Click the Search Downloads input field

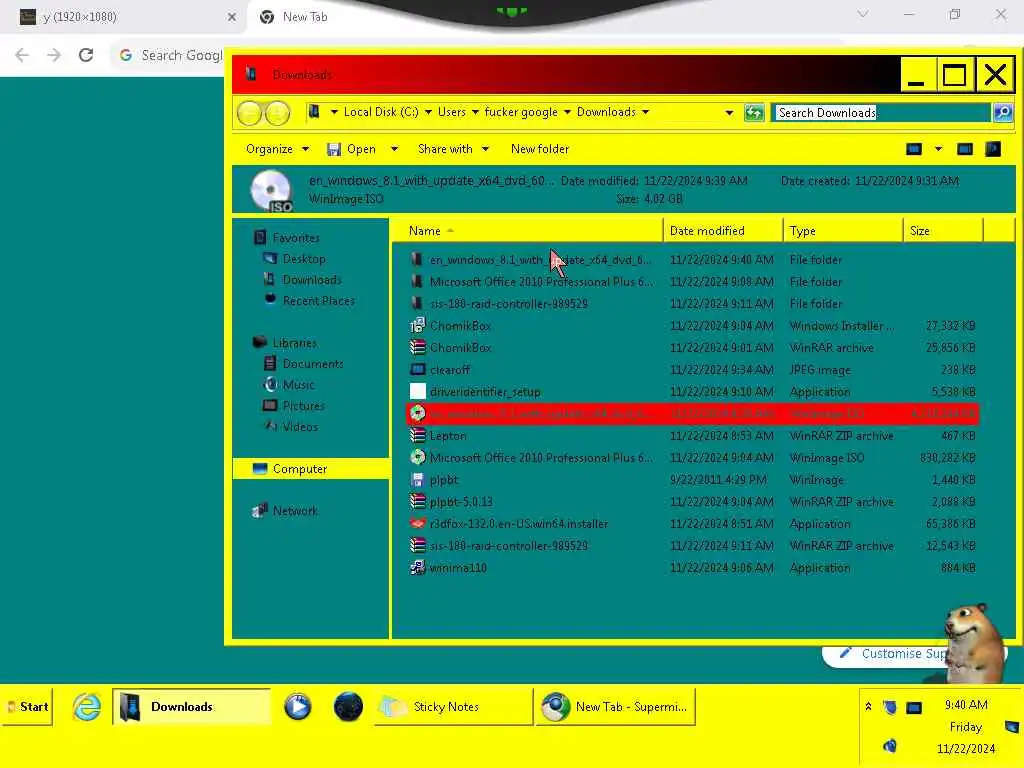tap(882, 112)
